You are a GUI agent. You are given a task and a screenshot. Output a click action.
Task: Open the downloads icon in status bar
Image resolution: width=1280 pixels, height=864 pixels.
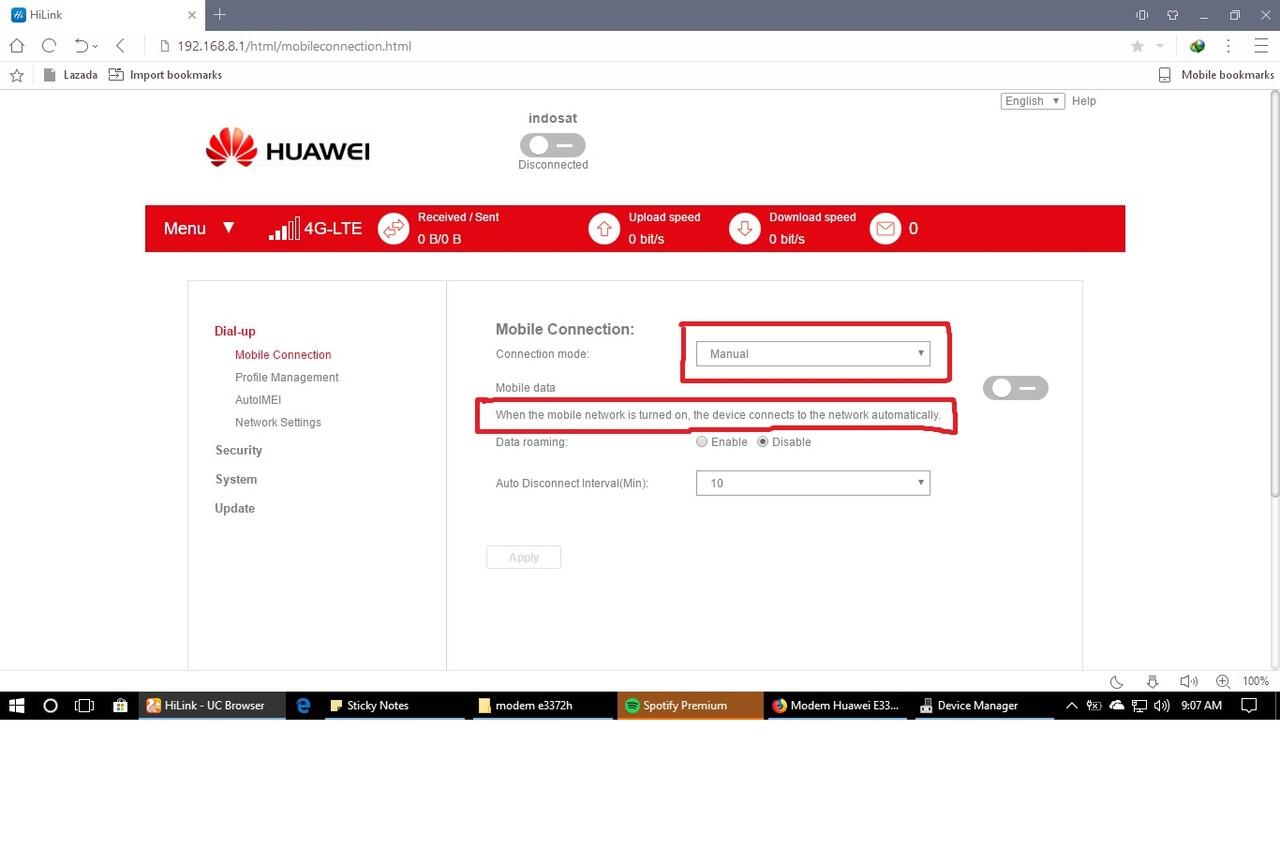(x=1152, y=681)
